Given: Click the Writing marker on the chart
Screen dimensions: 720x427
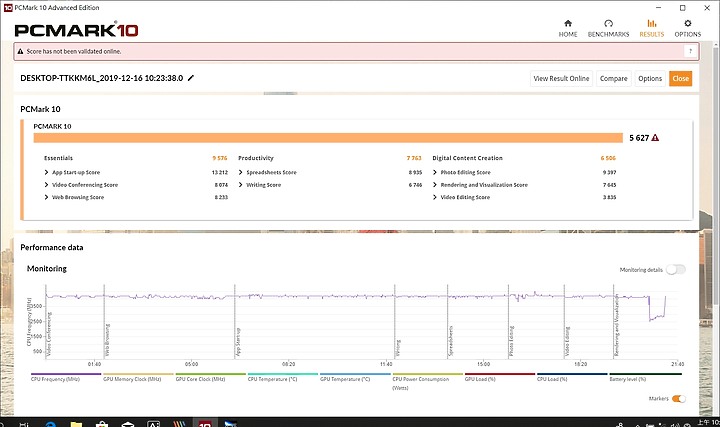Looking at the screenshot, I should 398,348.
